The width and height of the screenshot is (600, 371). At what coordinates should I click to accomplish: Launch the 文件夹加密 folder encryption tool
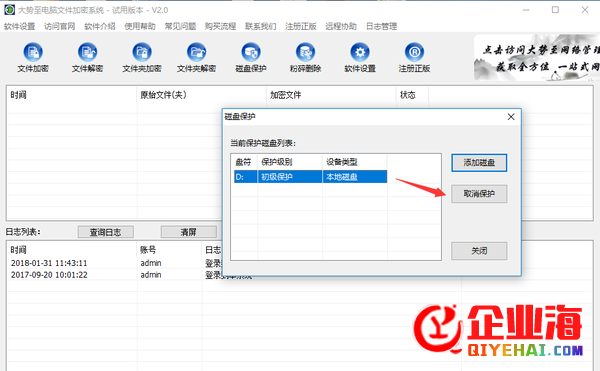pos(142,57)
